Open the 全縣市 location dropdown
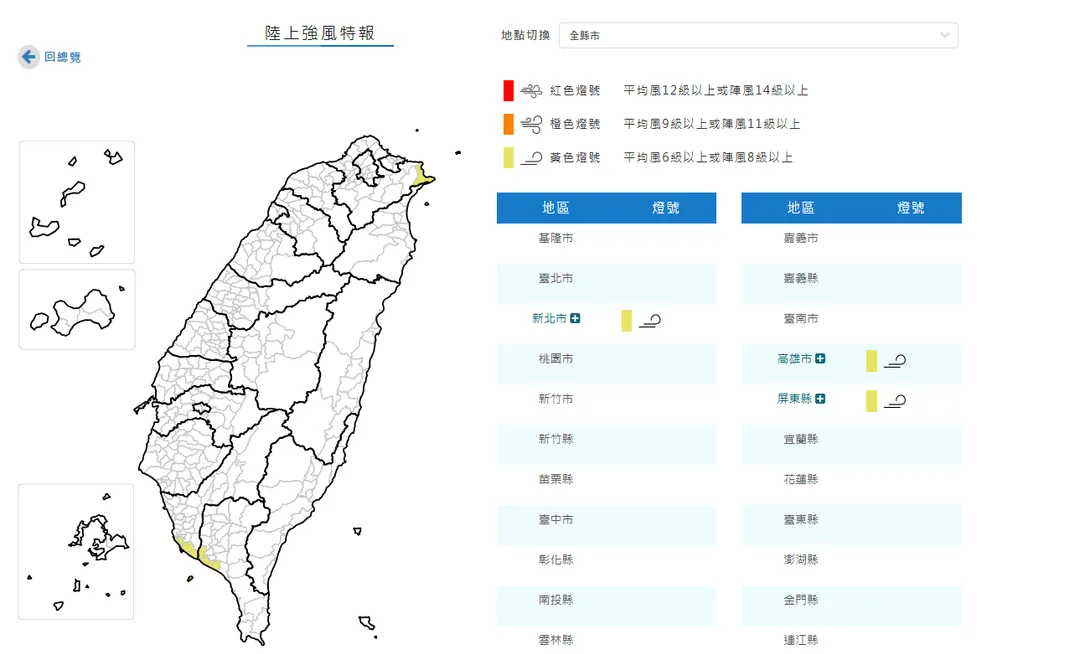 758,35
